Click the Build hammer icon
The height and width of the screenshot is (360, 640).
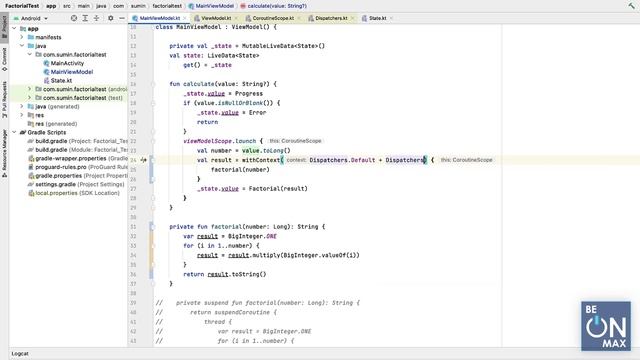point(631,6)
